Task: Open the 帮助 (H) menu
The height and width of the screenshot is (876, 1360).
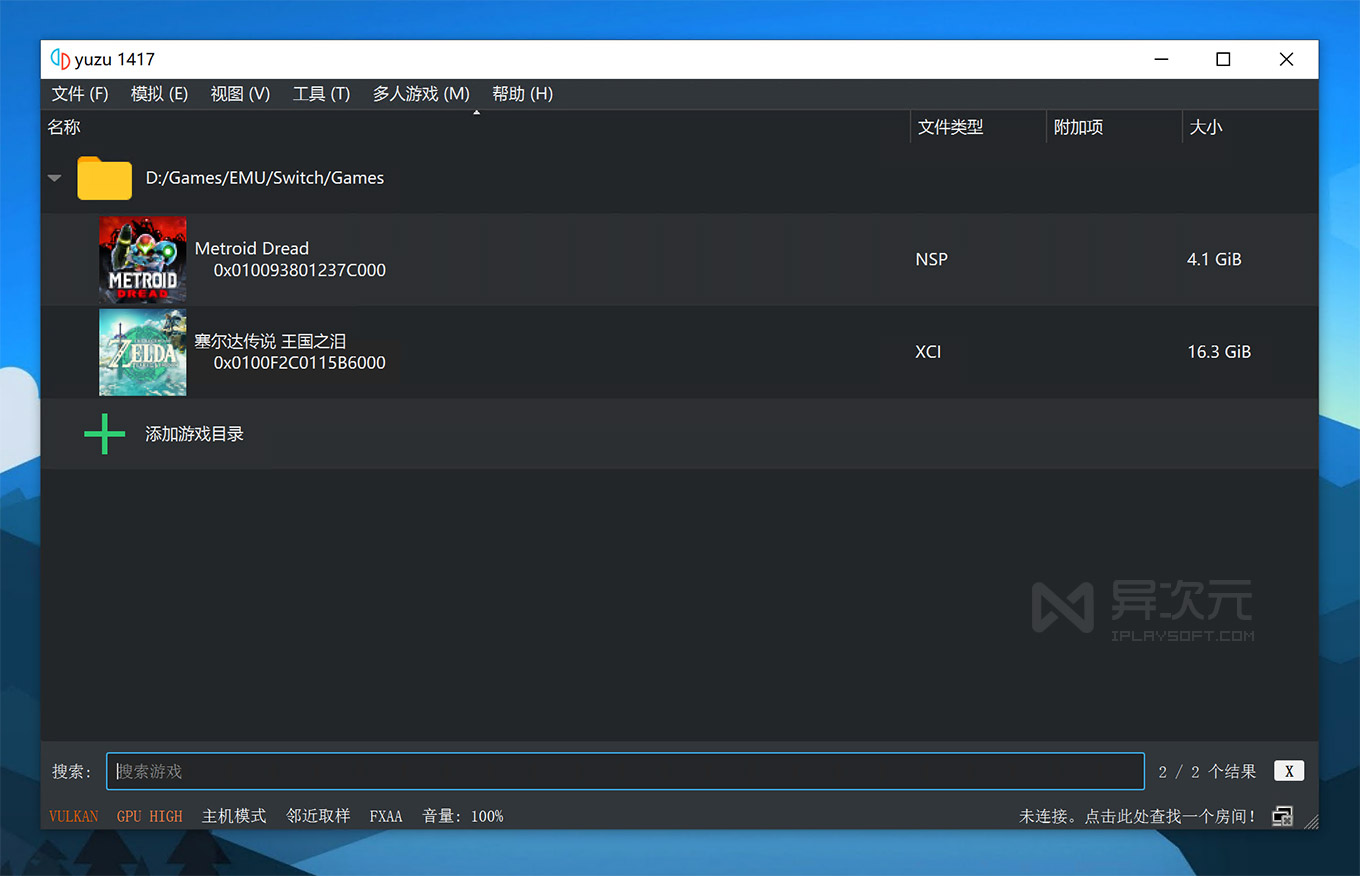Action: pos(522,93)
